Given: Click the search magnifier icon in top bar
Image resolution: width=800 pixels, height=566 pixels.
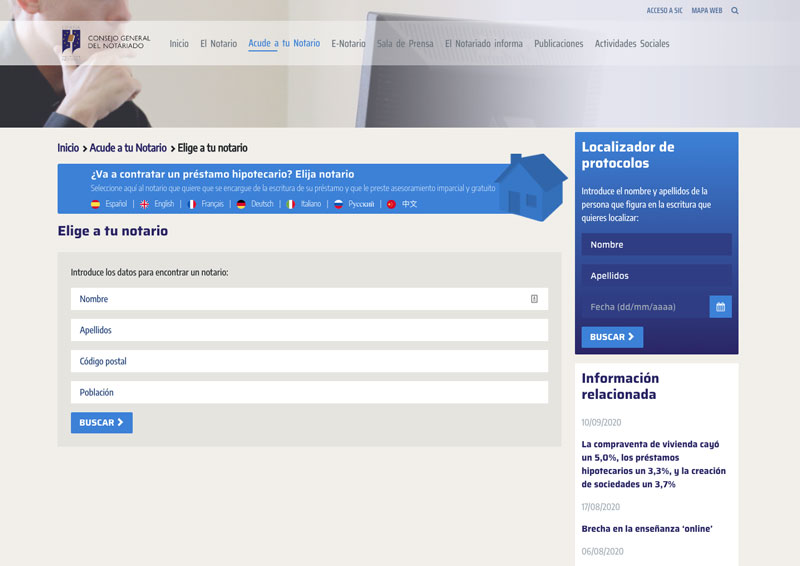Looking at the screenshot, I should coord(735,11).
